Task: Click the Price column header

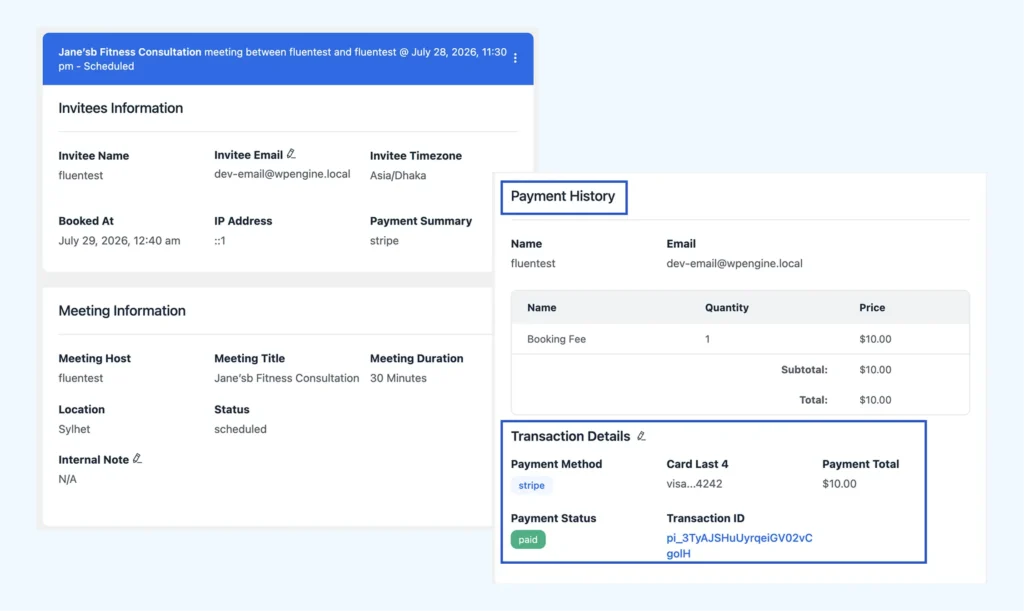Action: (872, 307)
